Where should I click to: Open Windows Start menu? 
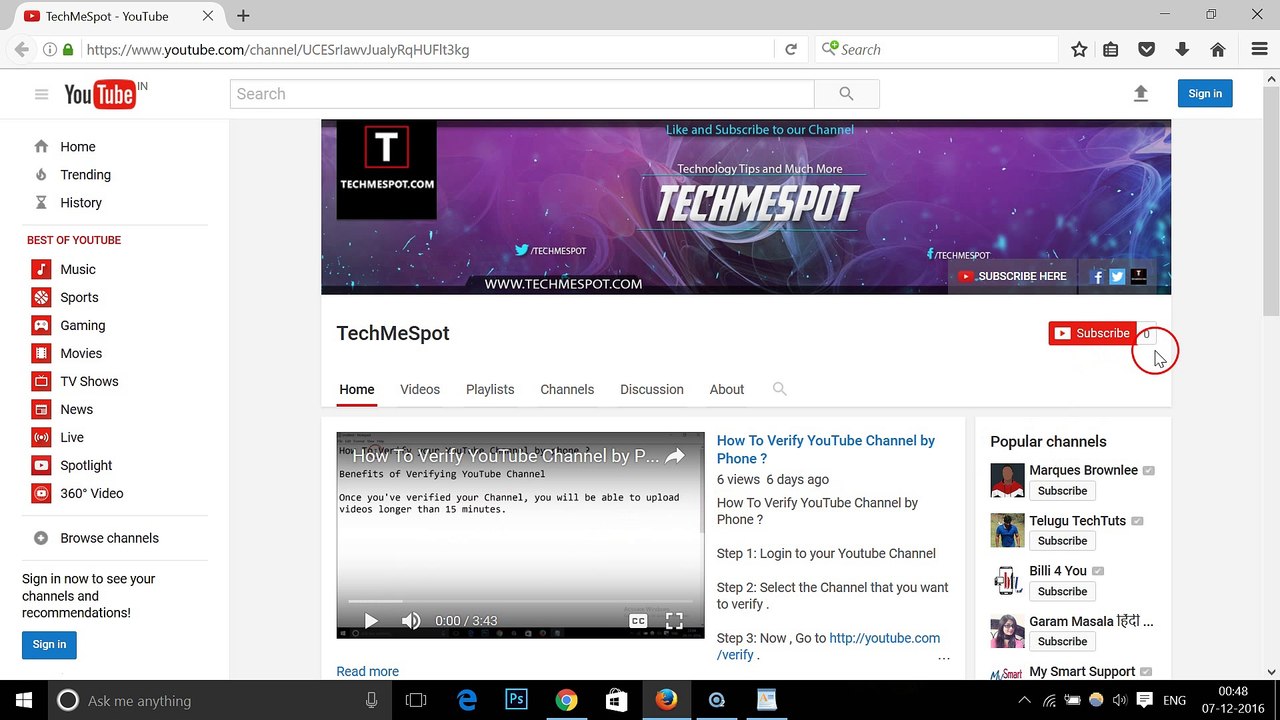click(x=24, y=701)
